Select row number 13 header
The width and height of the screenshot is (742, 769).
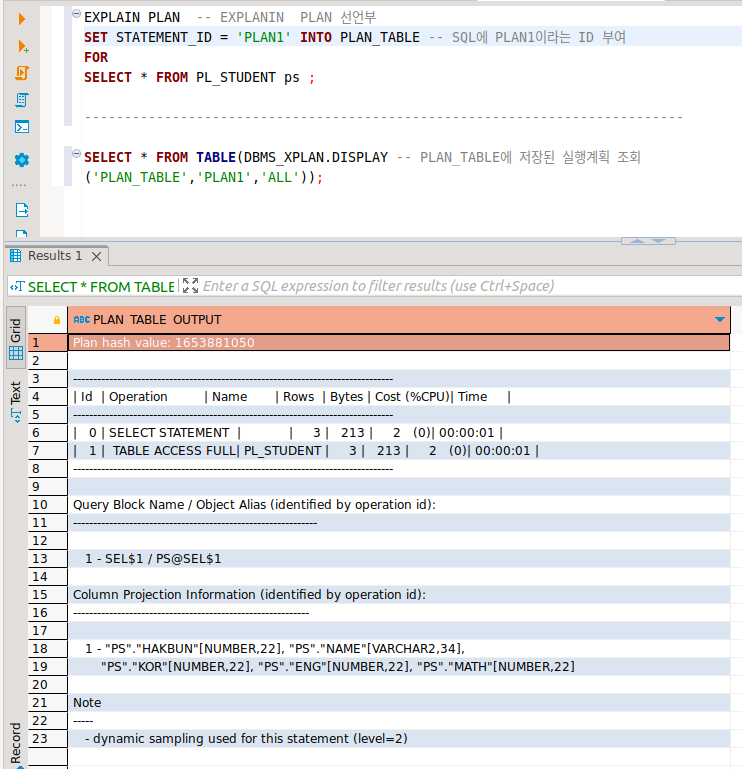pyautogui.click(x=48, y=559)
